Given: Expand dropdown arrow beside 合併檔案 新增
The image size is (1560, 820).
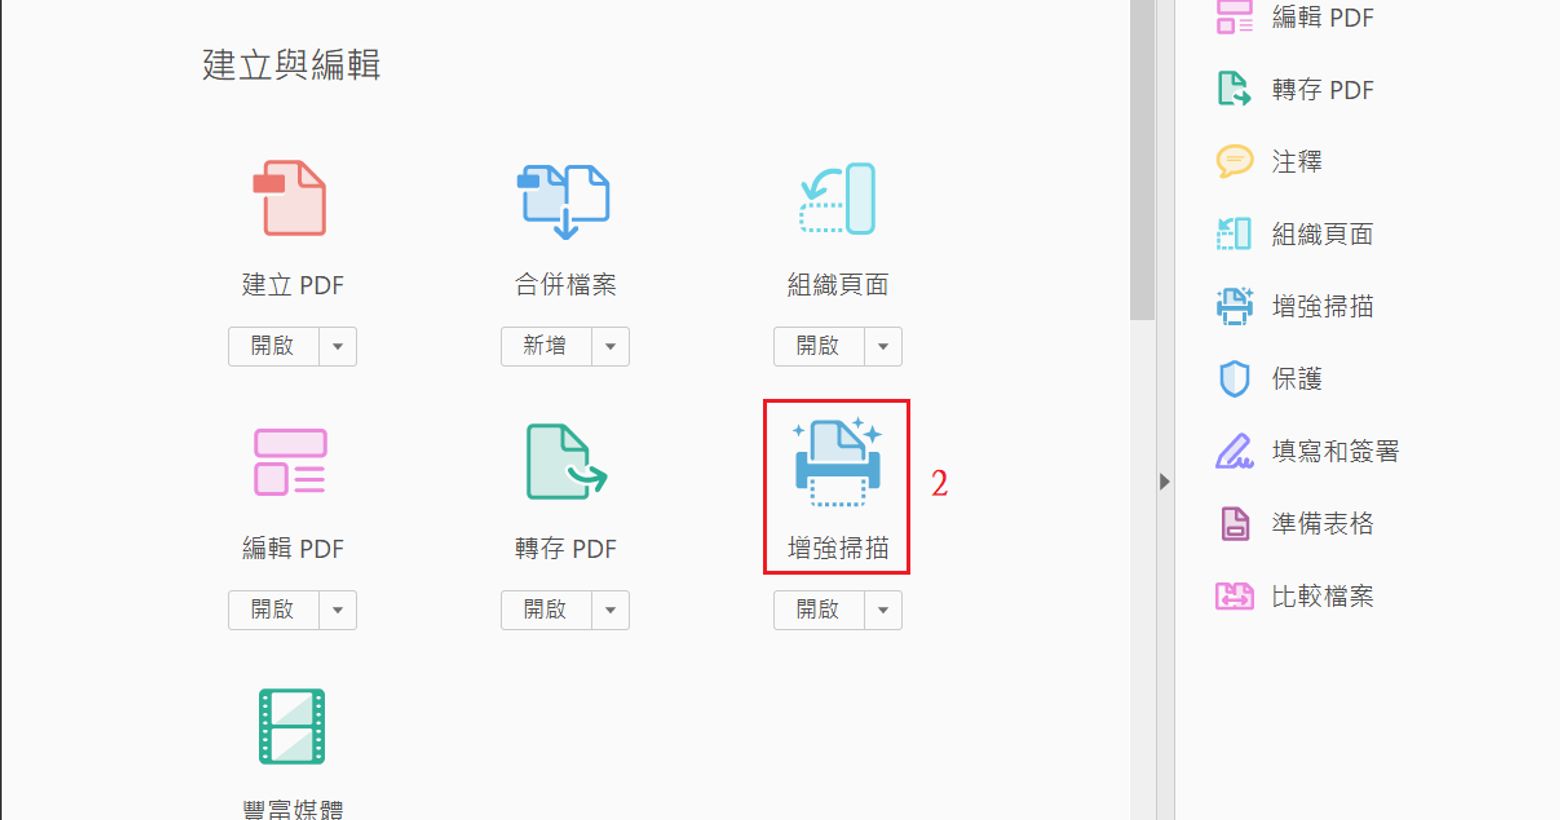Looking at the screenshot, I should point(610,347).
